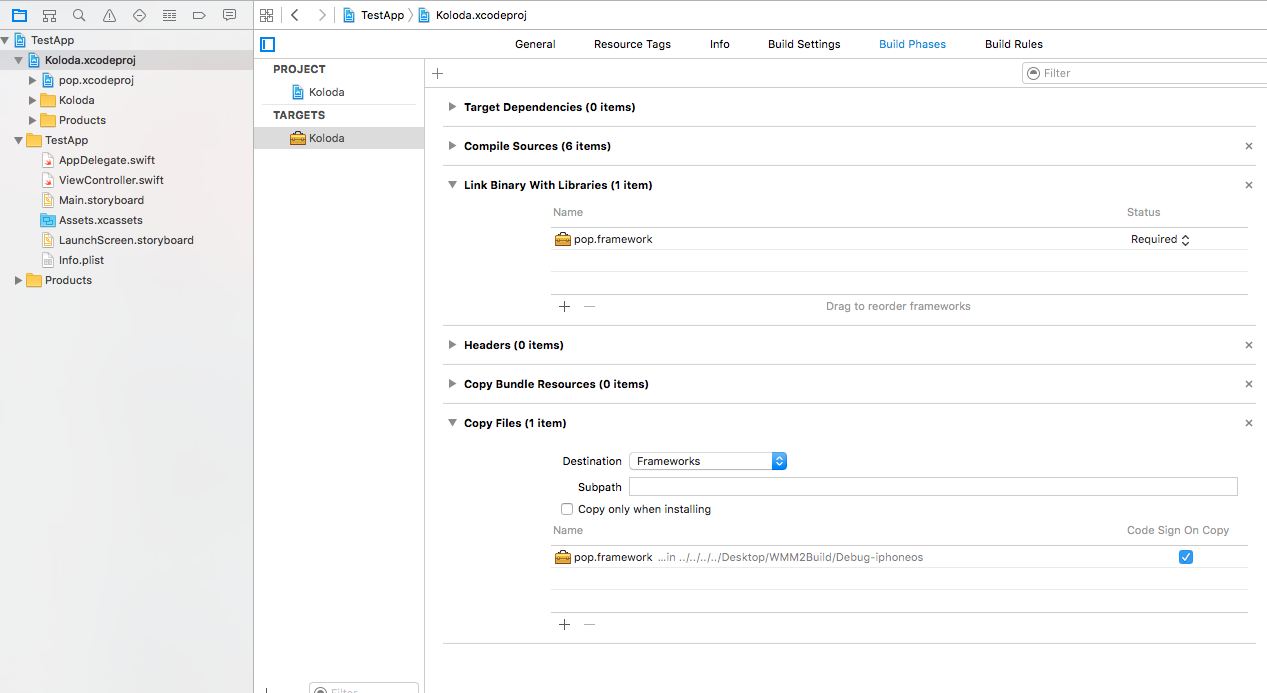The image size is (1267, 693).
Task: Delete the Compile Sources phase
Action: (1248, 146)
